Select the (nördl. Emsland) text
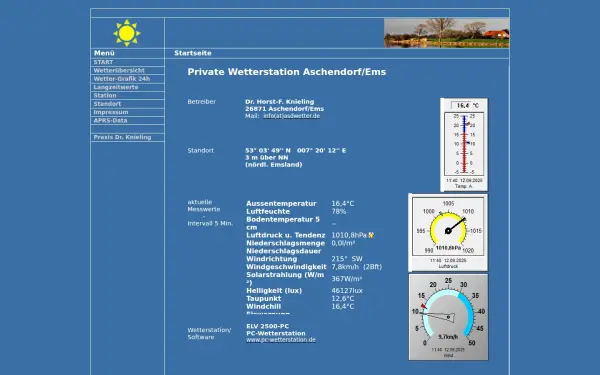The height and width of the screenshot is (375, 600). click(x=274, y=165)
